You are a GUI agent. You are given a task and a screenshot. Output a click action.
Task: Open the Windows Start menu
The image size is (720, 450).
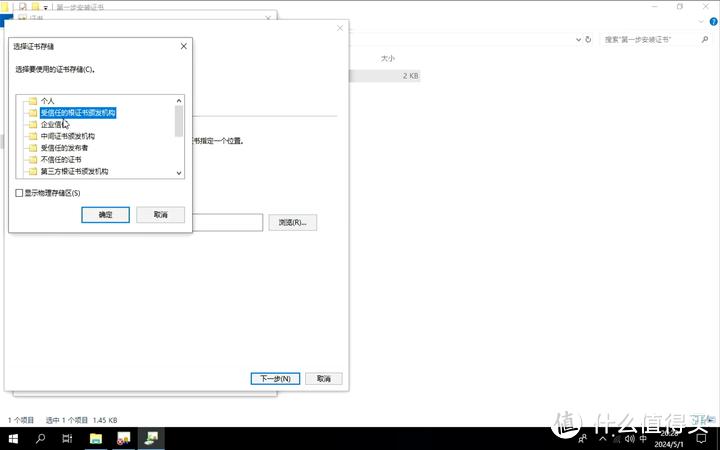point(13,438)
